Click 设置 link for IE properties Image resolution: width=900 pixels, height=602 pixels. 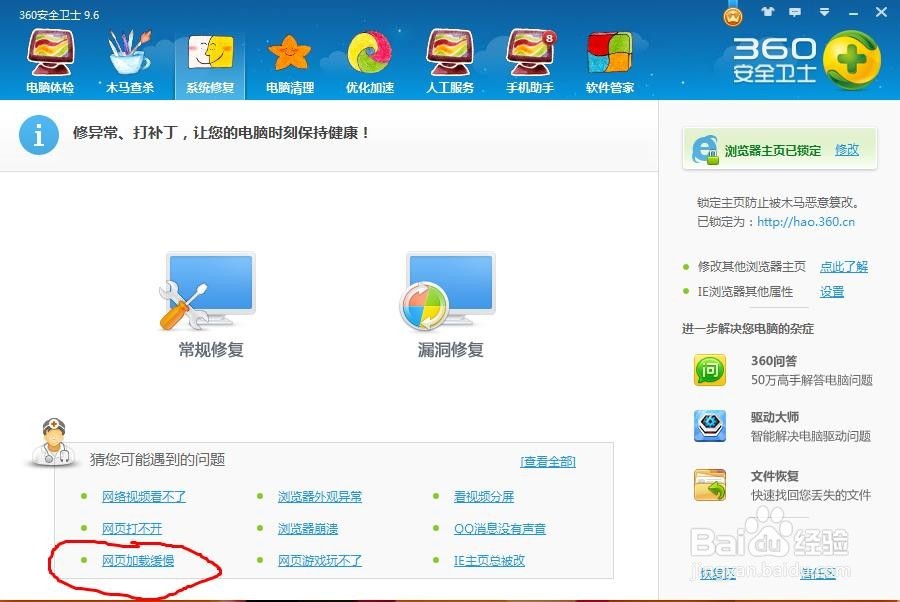832,292
